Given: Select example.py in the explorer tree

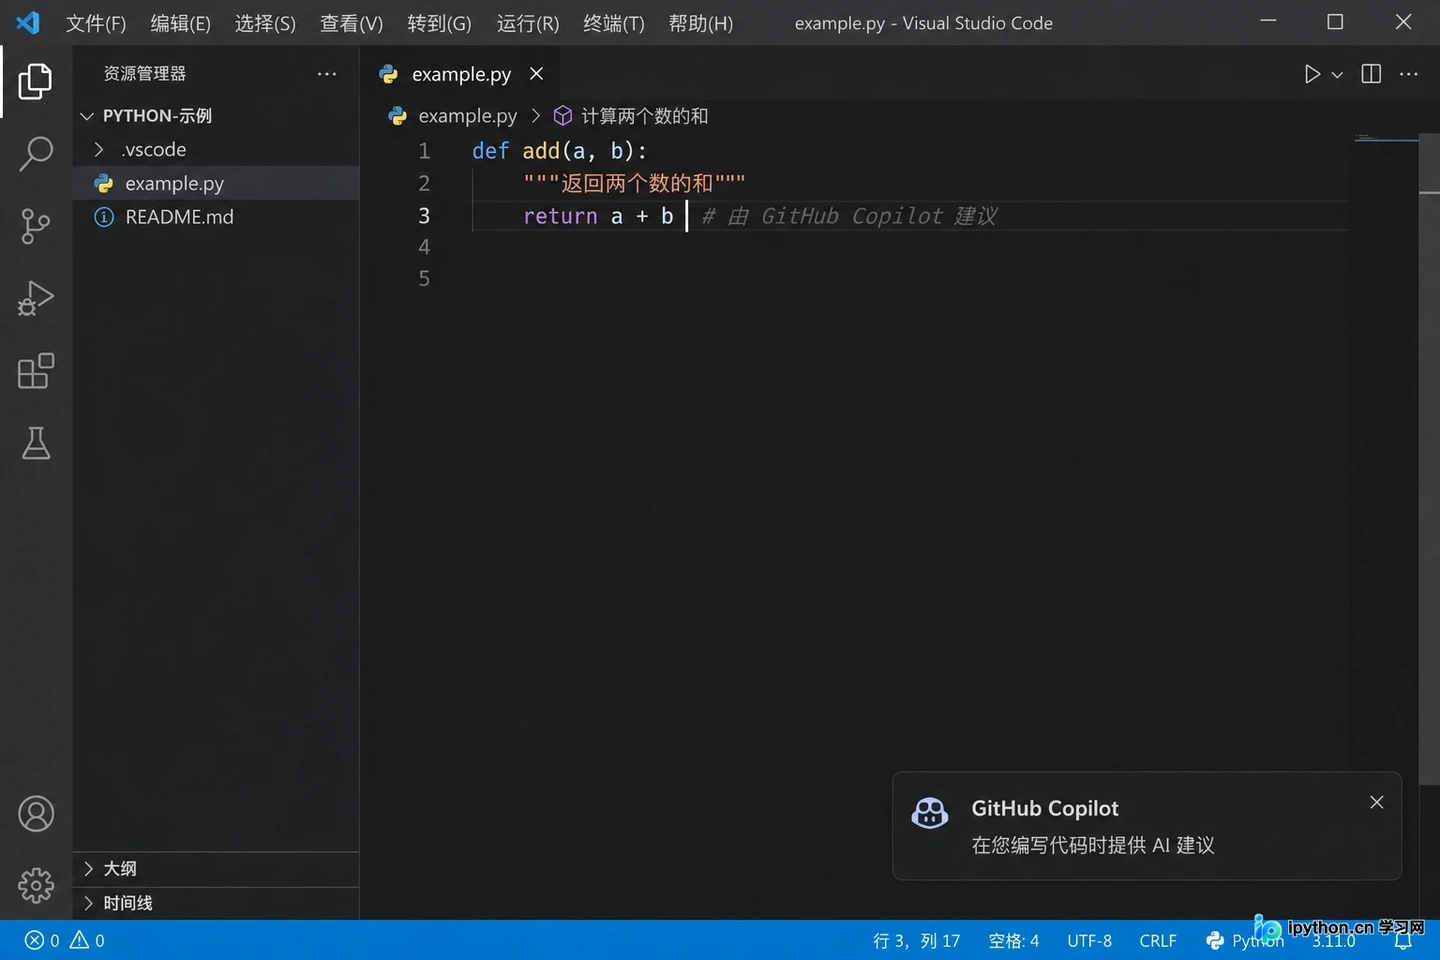Looking at the screenshot, I should (215, 183).
